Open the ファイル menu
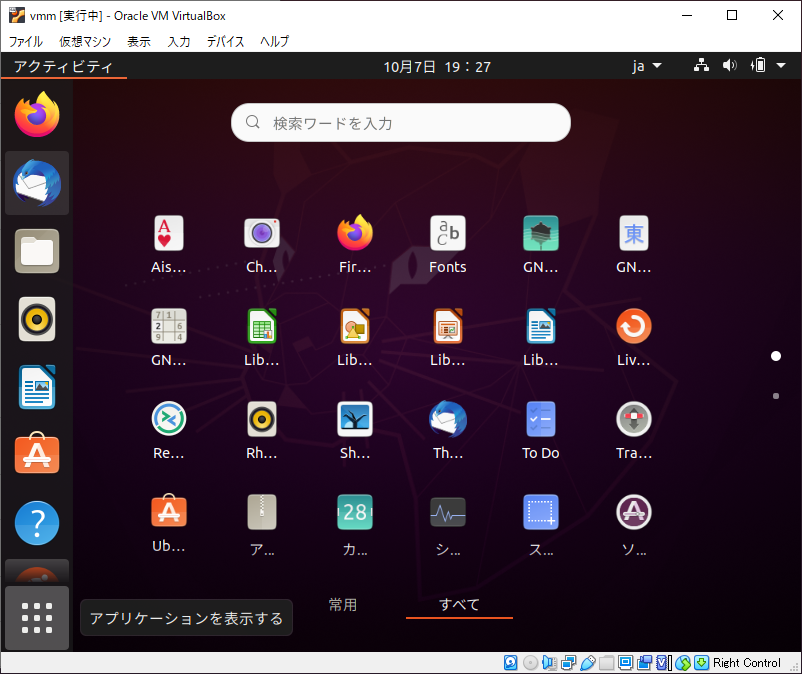The image size is (802, 674). (26, 41)
